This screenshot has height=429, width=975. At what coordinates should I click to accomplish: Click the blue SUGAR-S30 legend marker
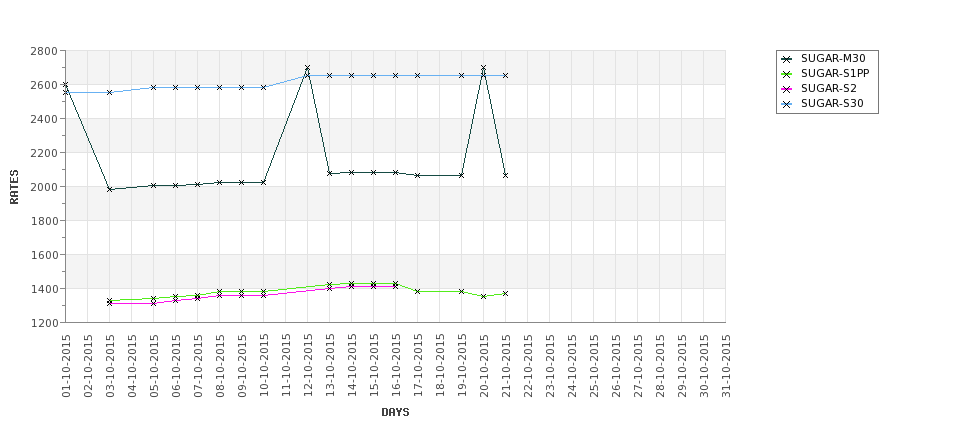(787, 104)
